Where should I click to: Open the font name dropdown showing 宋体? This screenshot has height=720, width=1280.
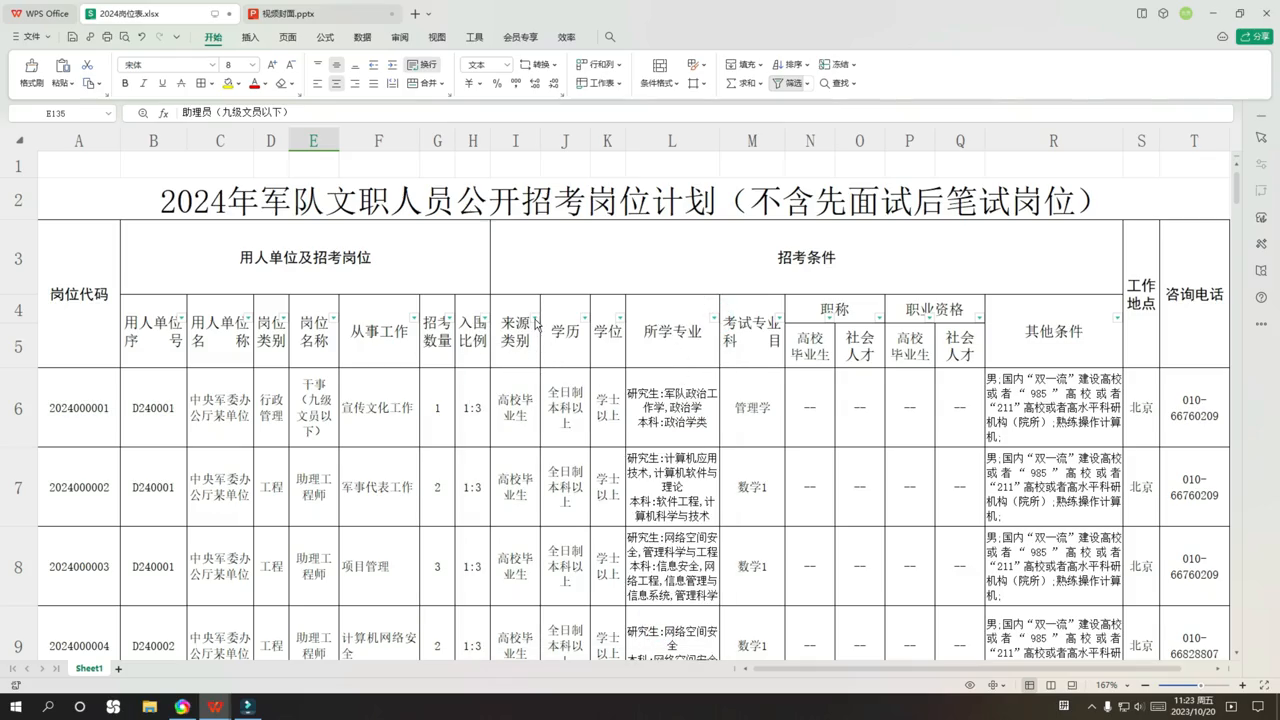click(167, 65)
